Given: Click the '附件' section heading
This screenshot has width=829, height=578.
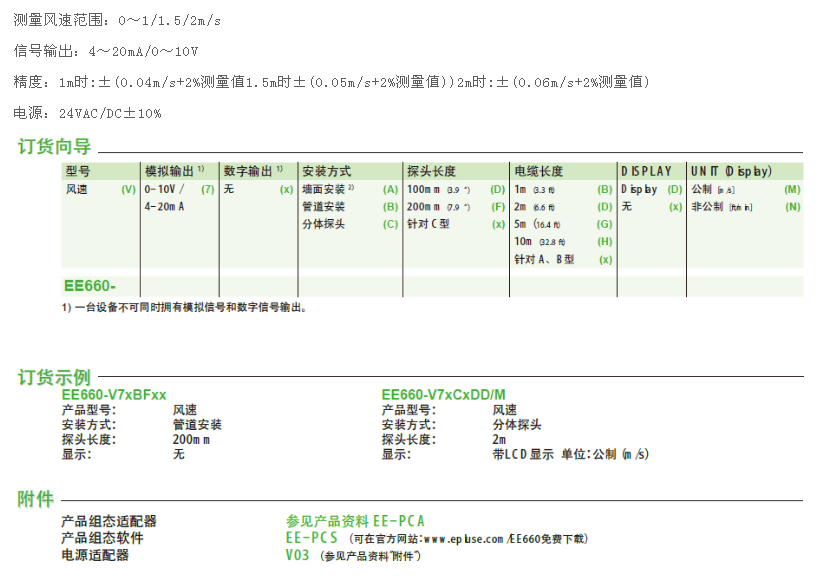Looking at the screenshot, I should pos(35,499).
